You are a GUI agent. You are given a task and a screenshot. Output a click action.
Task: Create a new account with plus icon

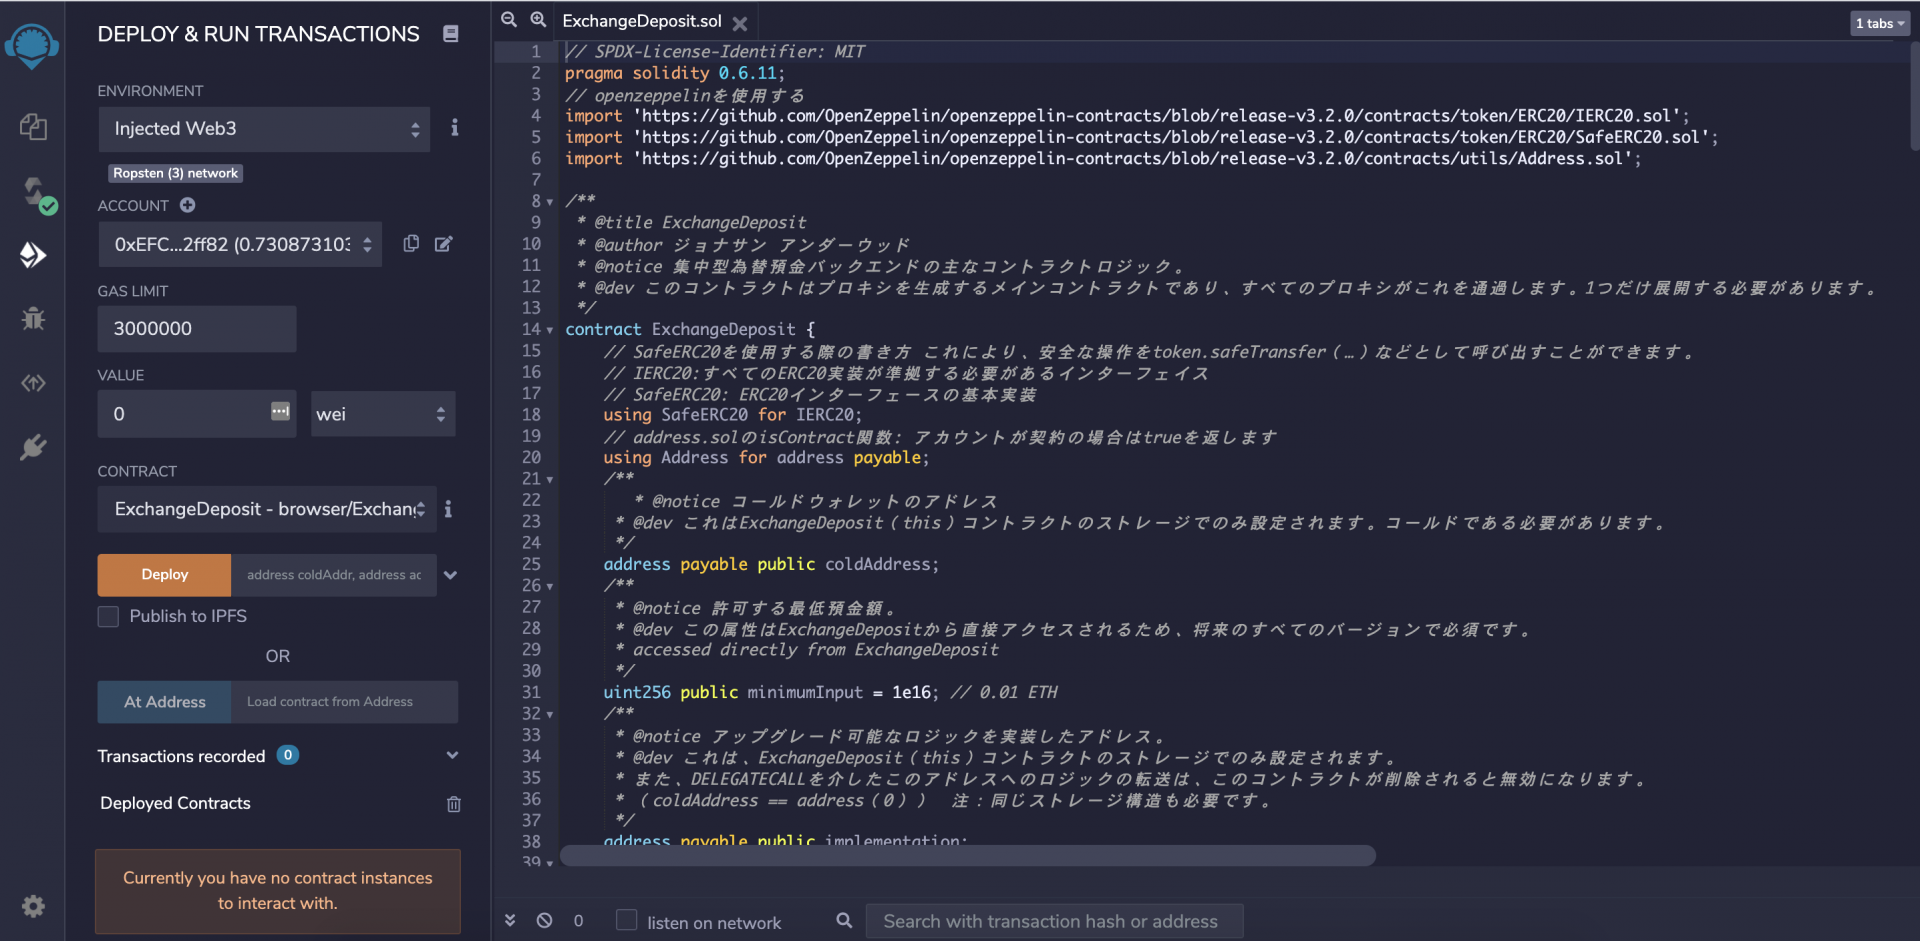(x=187, y=205)
